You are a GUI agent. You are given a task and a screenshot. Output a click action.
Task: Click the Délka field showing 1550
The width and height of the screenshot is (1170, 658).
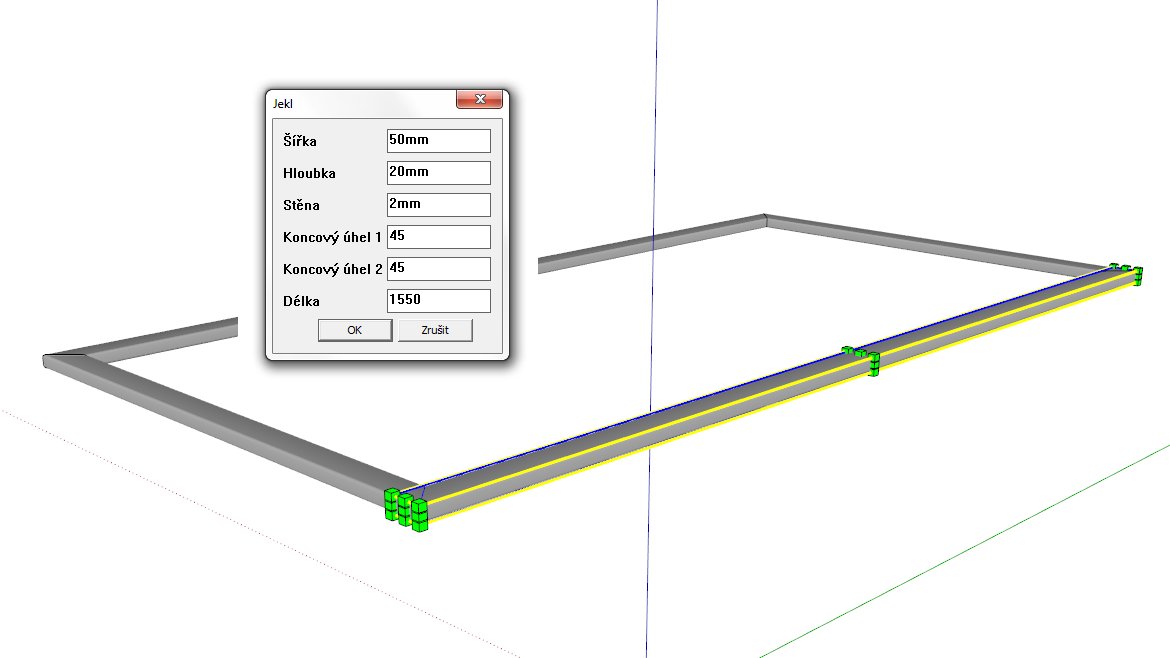coord(438,301)
